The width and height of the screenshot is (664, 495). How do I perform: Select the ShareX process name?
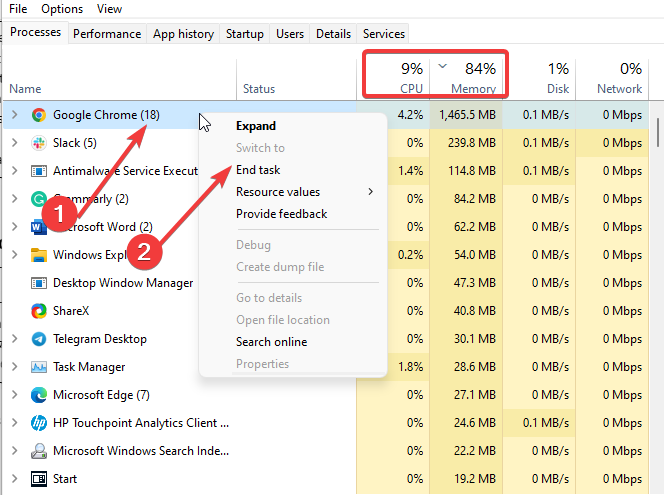[x=71, y=311]
